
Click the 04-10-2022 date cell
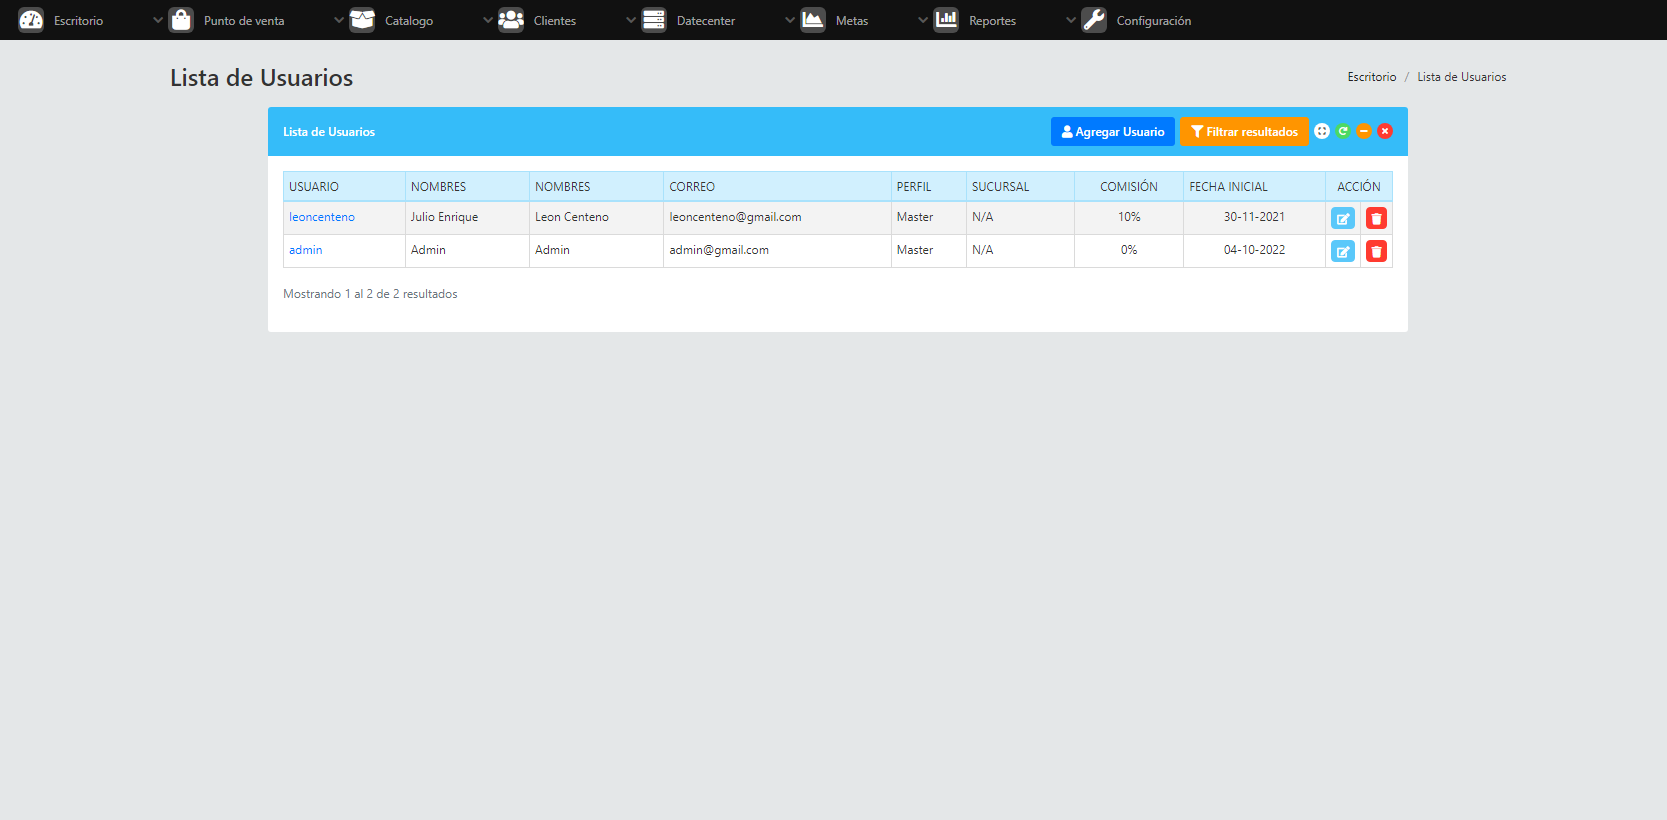pyautogui.click(x=1254, y=251)
